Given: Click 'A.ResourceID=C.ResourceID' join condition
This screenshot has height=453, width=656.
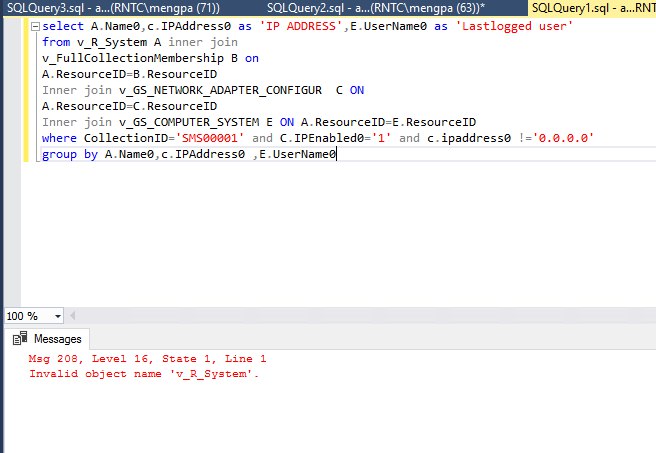Looking at the screenshot, I should pyautogui.click(x=130, y=107).
